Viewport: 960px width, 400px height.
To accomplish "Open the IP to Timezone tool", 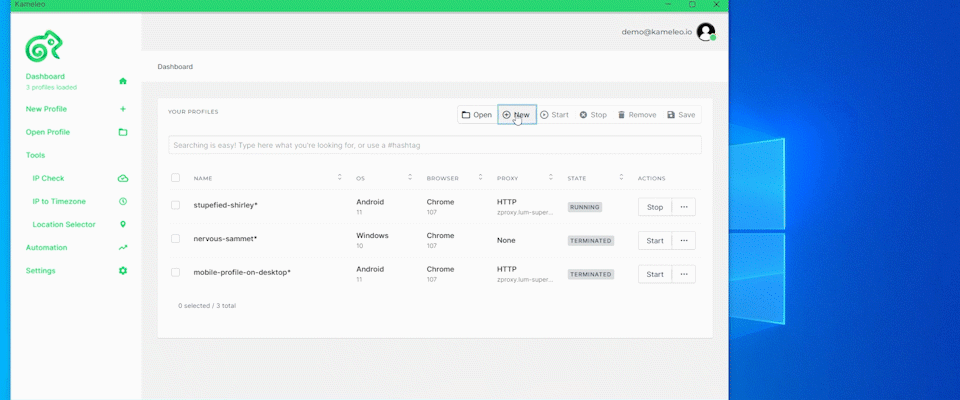I will pos(59,202).
